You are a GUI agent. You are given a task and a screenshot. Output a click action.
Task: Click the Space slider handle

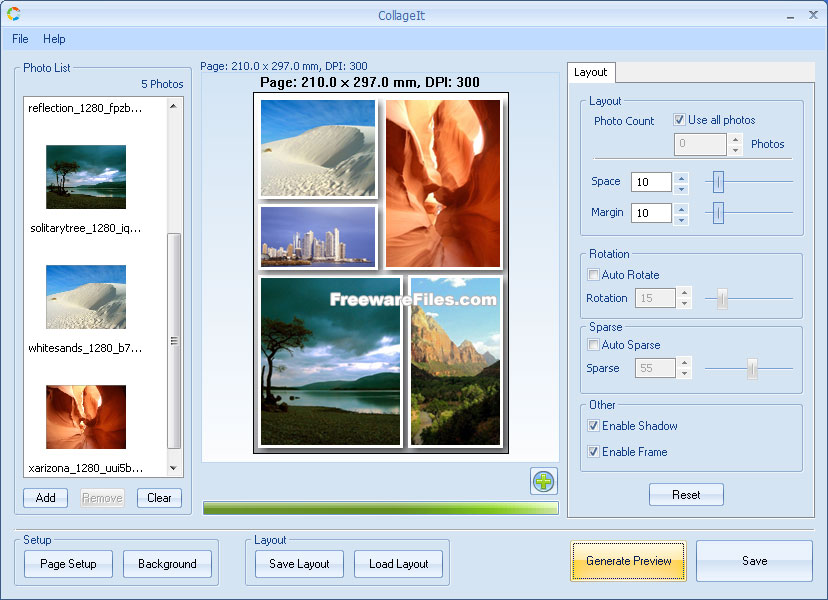pyautogui.click(x=718, y=182)
